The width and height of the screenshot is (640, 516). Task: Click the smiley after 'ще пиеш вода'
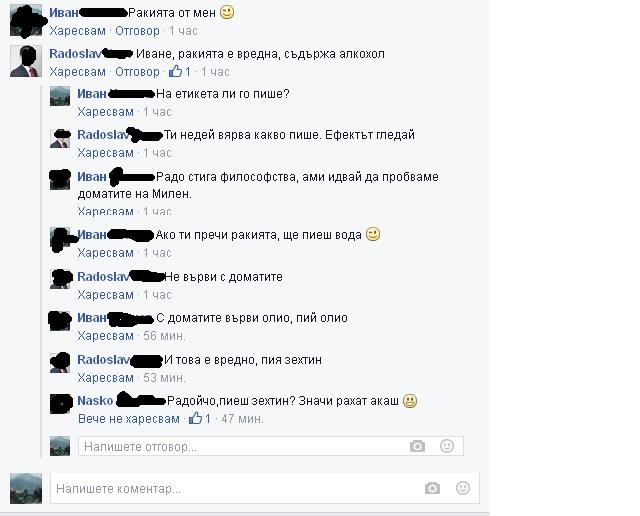pos(373,234)
